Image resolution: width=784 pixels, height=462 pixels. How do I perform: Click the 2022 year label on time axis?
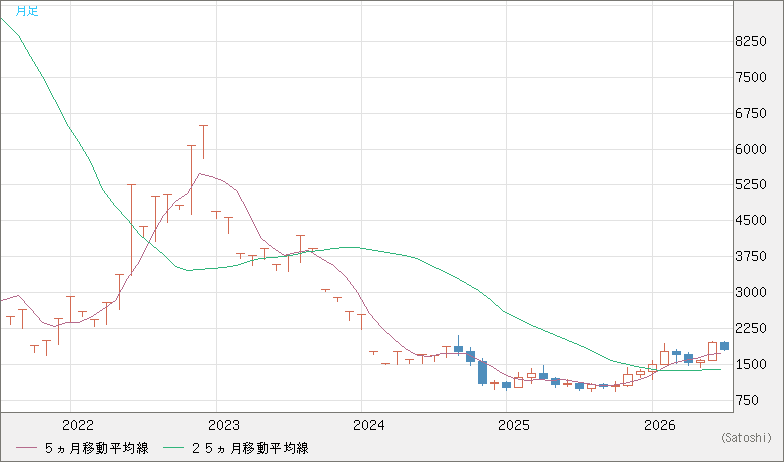[78, 426]
